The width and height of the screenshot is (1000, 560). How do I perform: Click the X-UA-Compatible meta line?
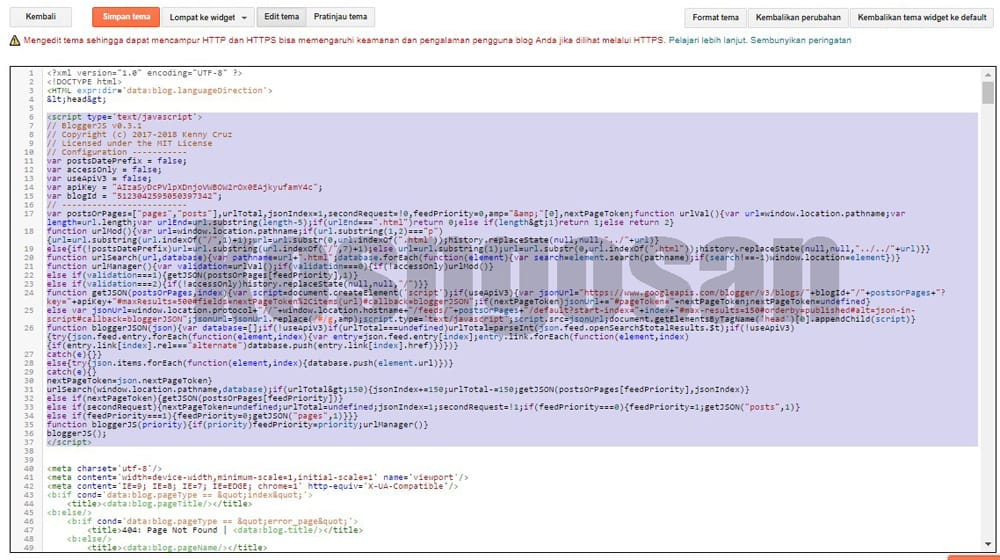point(253,486)
